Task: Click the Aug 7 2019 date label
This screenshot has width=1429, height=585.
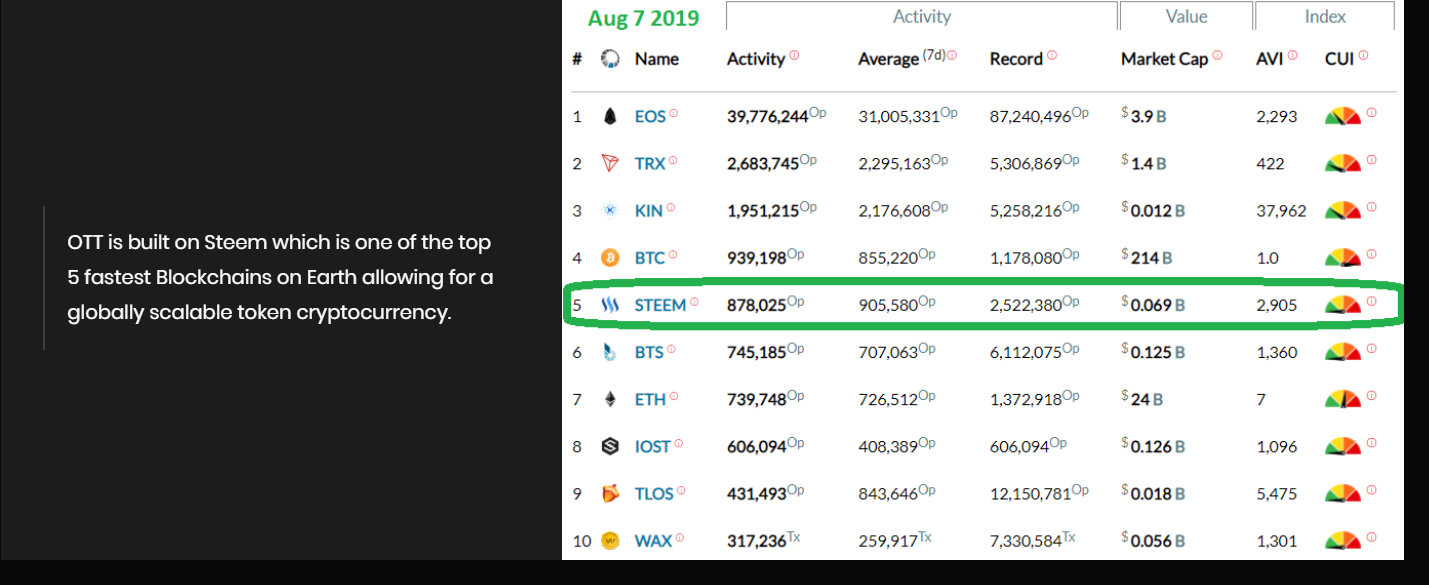Action: pyautogui.click(x=643, y=18)
